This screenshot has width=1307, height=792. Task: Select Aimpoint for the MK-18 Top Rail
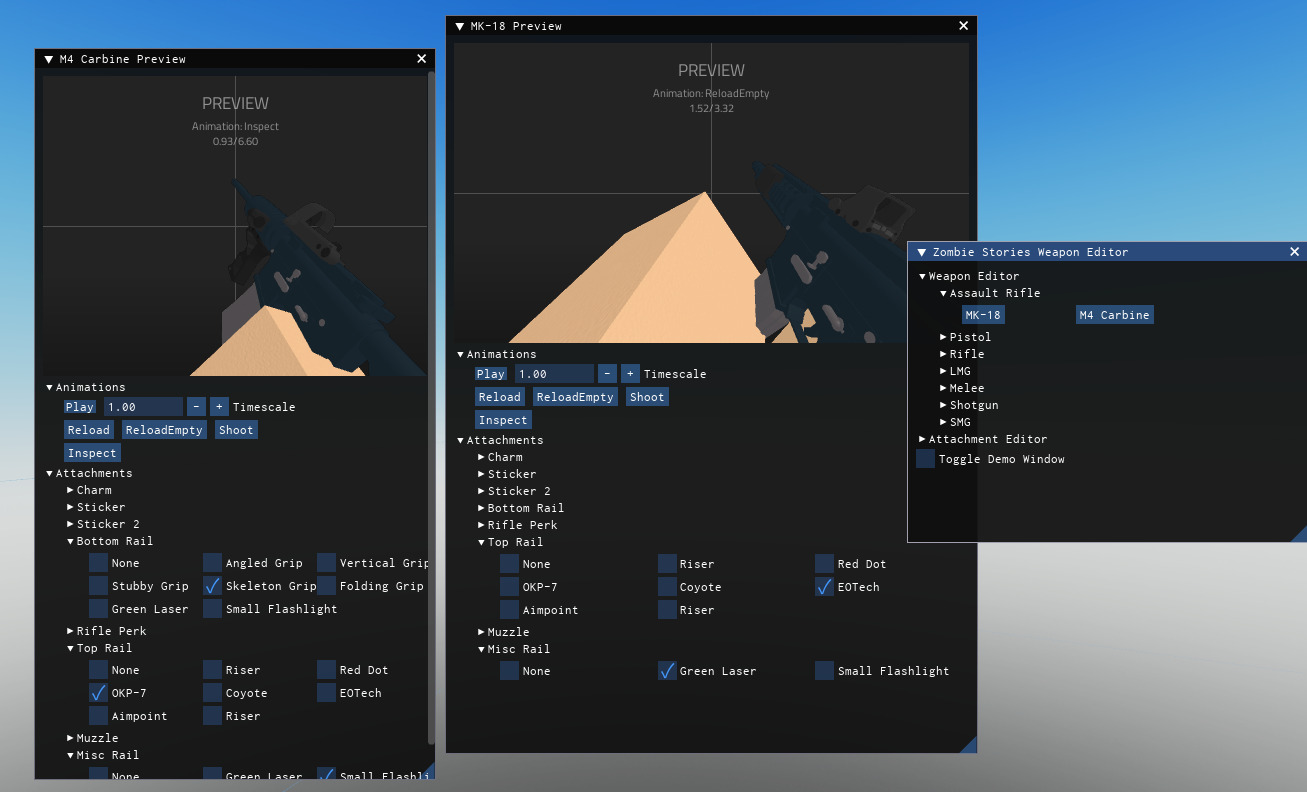[509, 610]
